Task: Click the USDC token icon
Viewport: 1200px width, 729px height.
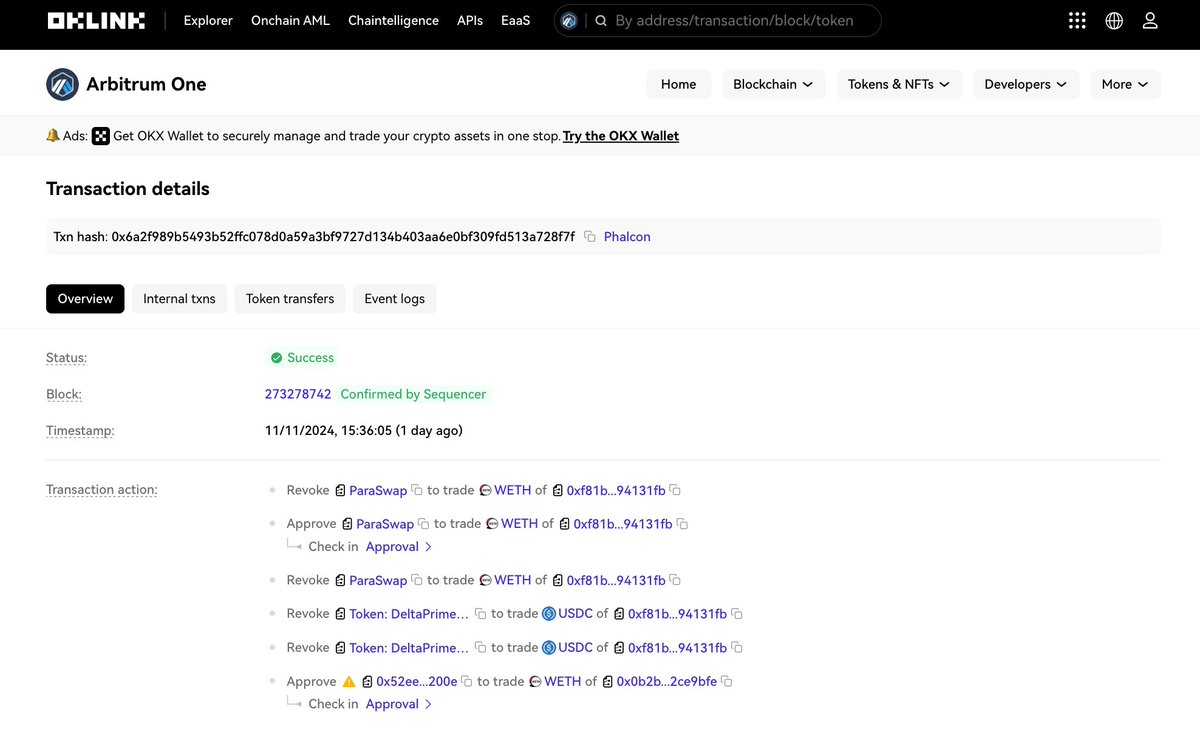Action: click(547, 613)
